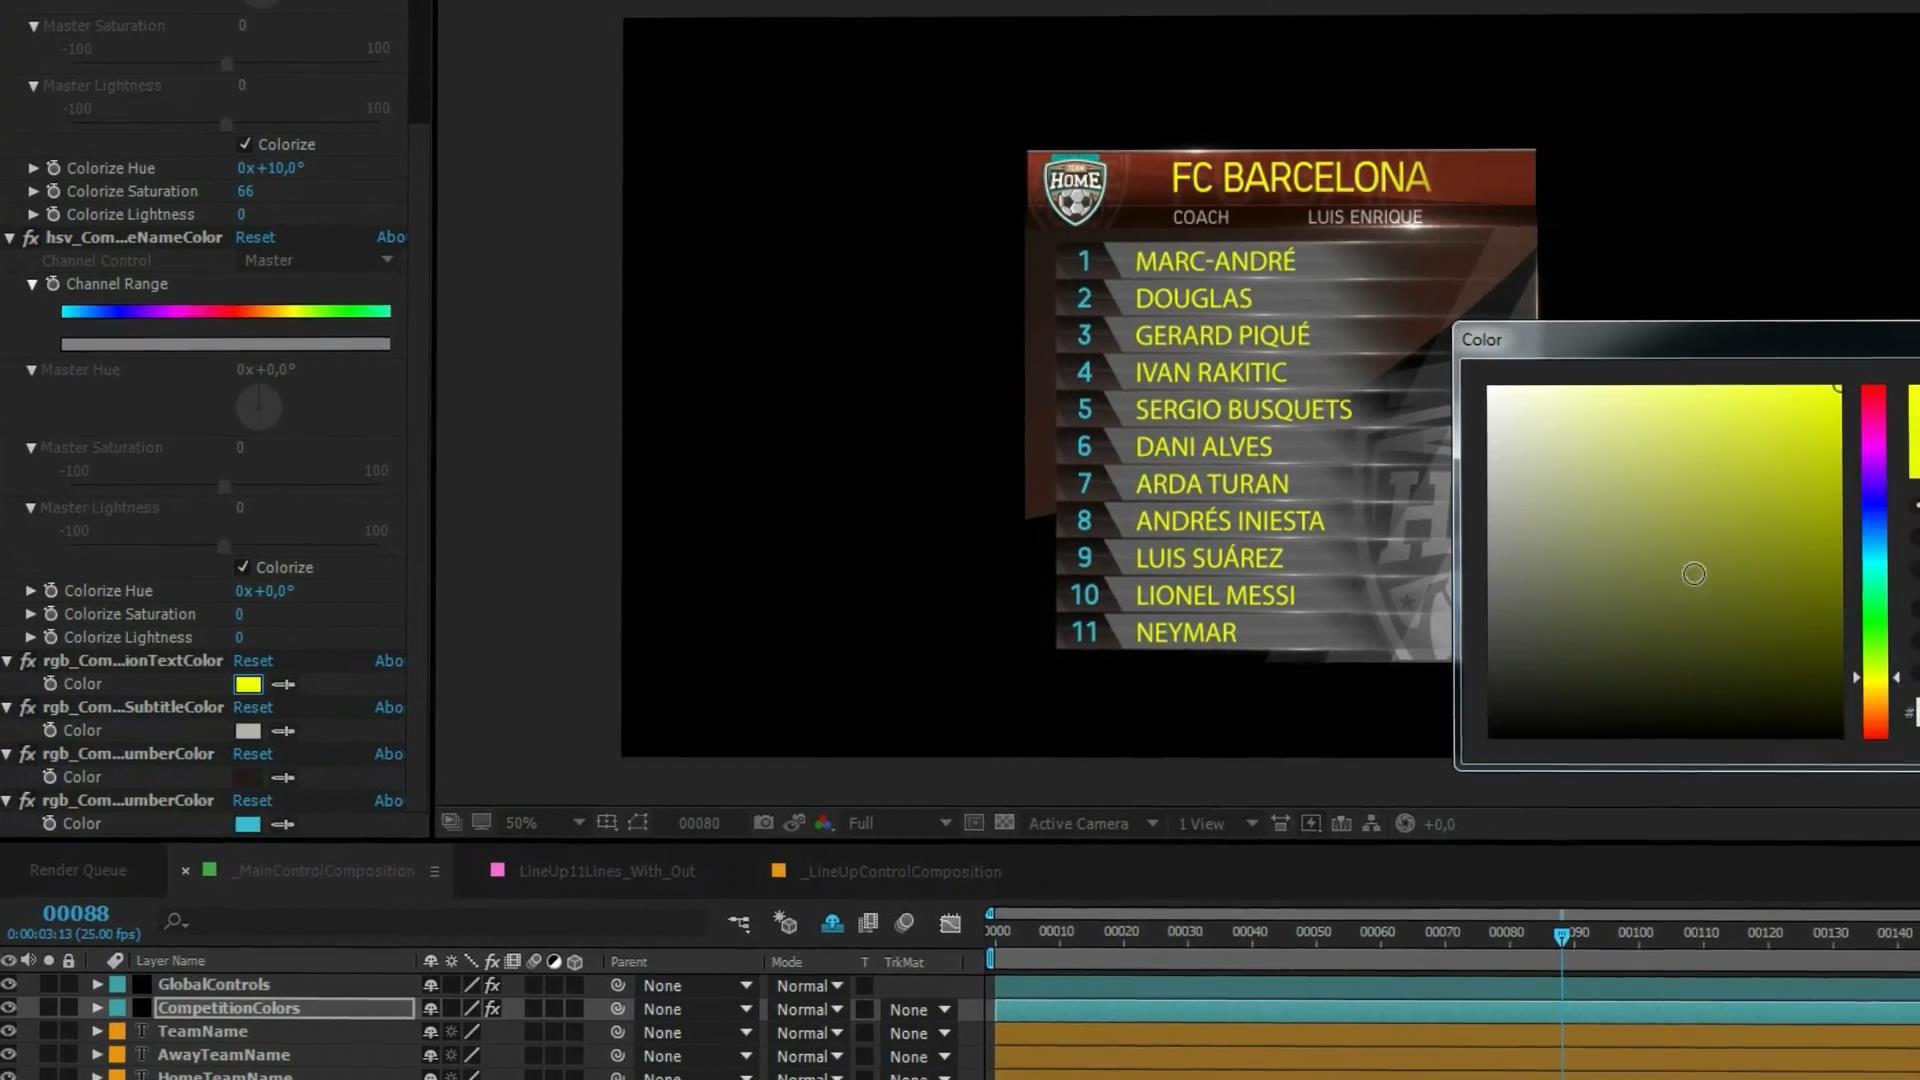Screen dimensions: 1920x1080
Task: Click the stopwatch for Colorize Hue 0x+10,0°
Action: 54,168
